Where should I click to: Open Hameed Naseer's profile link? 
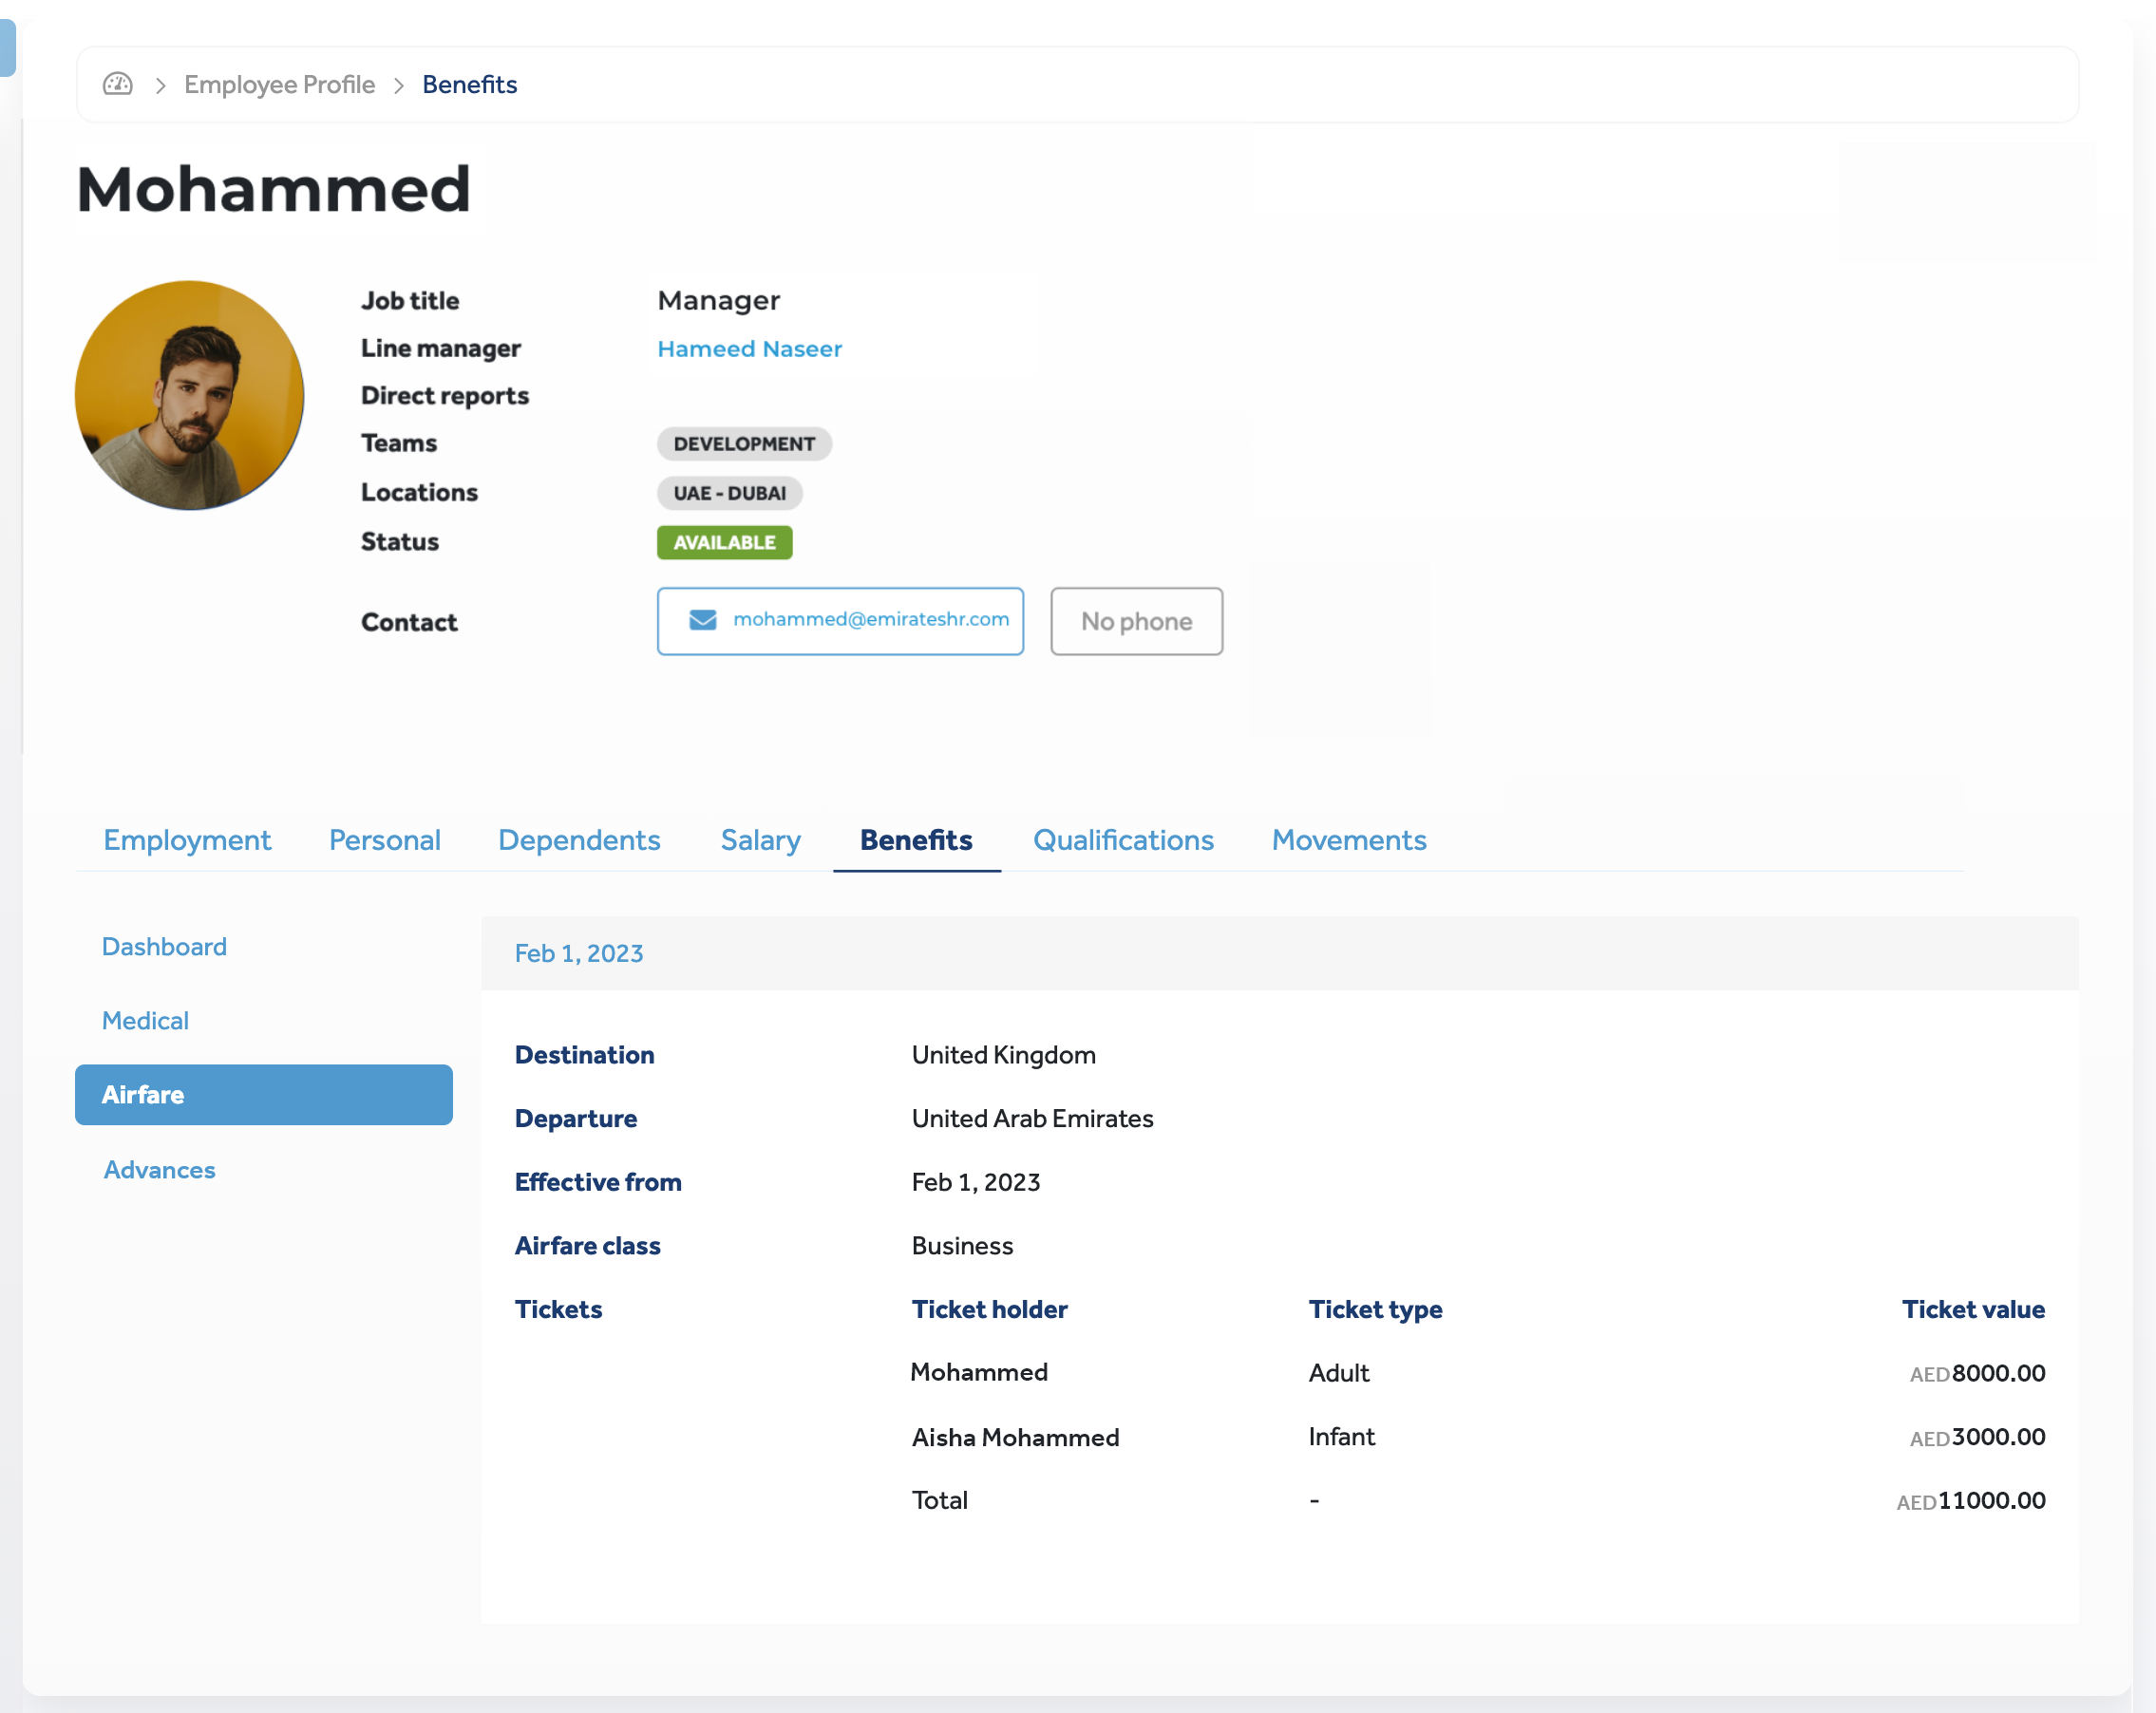point(749,349)
